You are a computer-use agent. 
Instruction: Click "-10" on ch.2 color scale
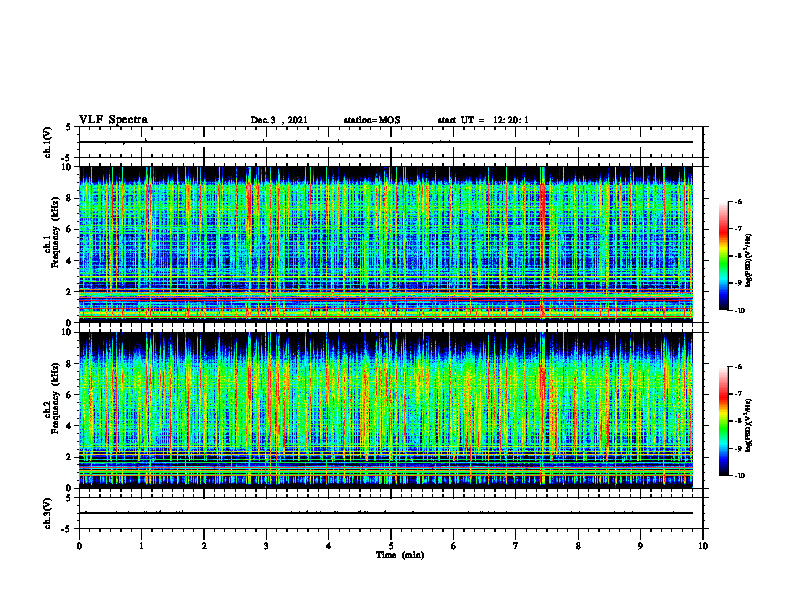739,476
